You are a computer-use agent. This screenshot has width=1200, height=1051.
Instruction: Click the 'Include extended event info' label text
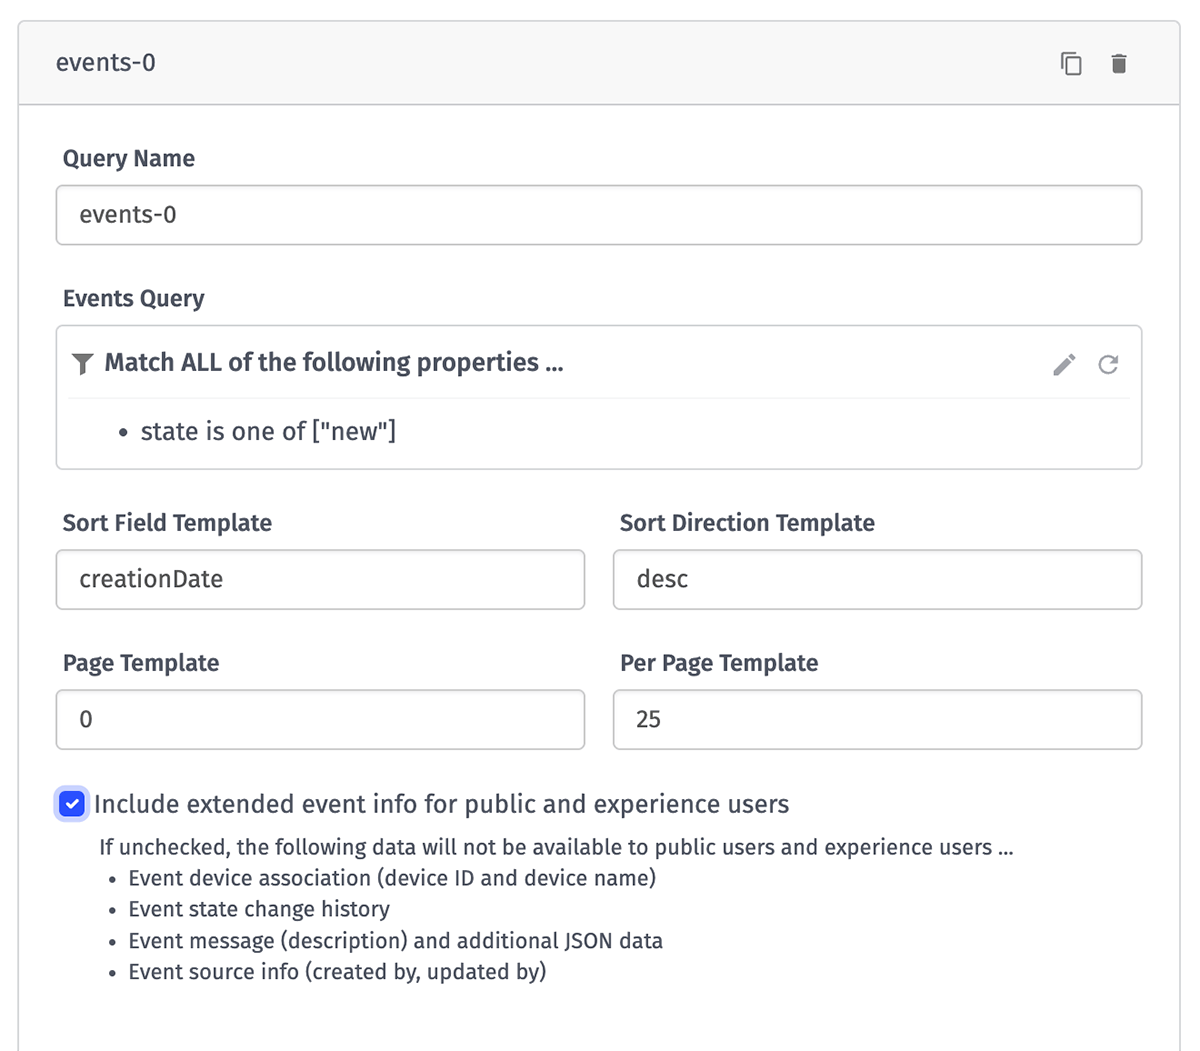point(441,804)
